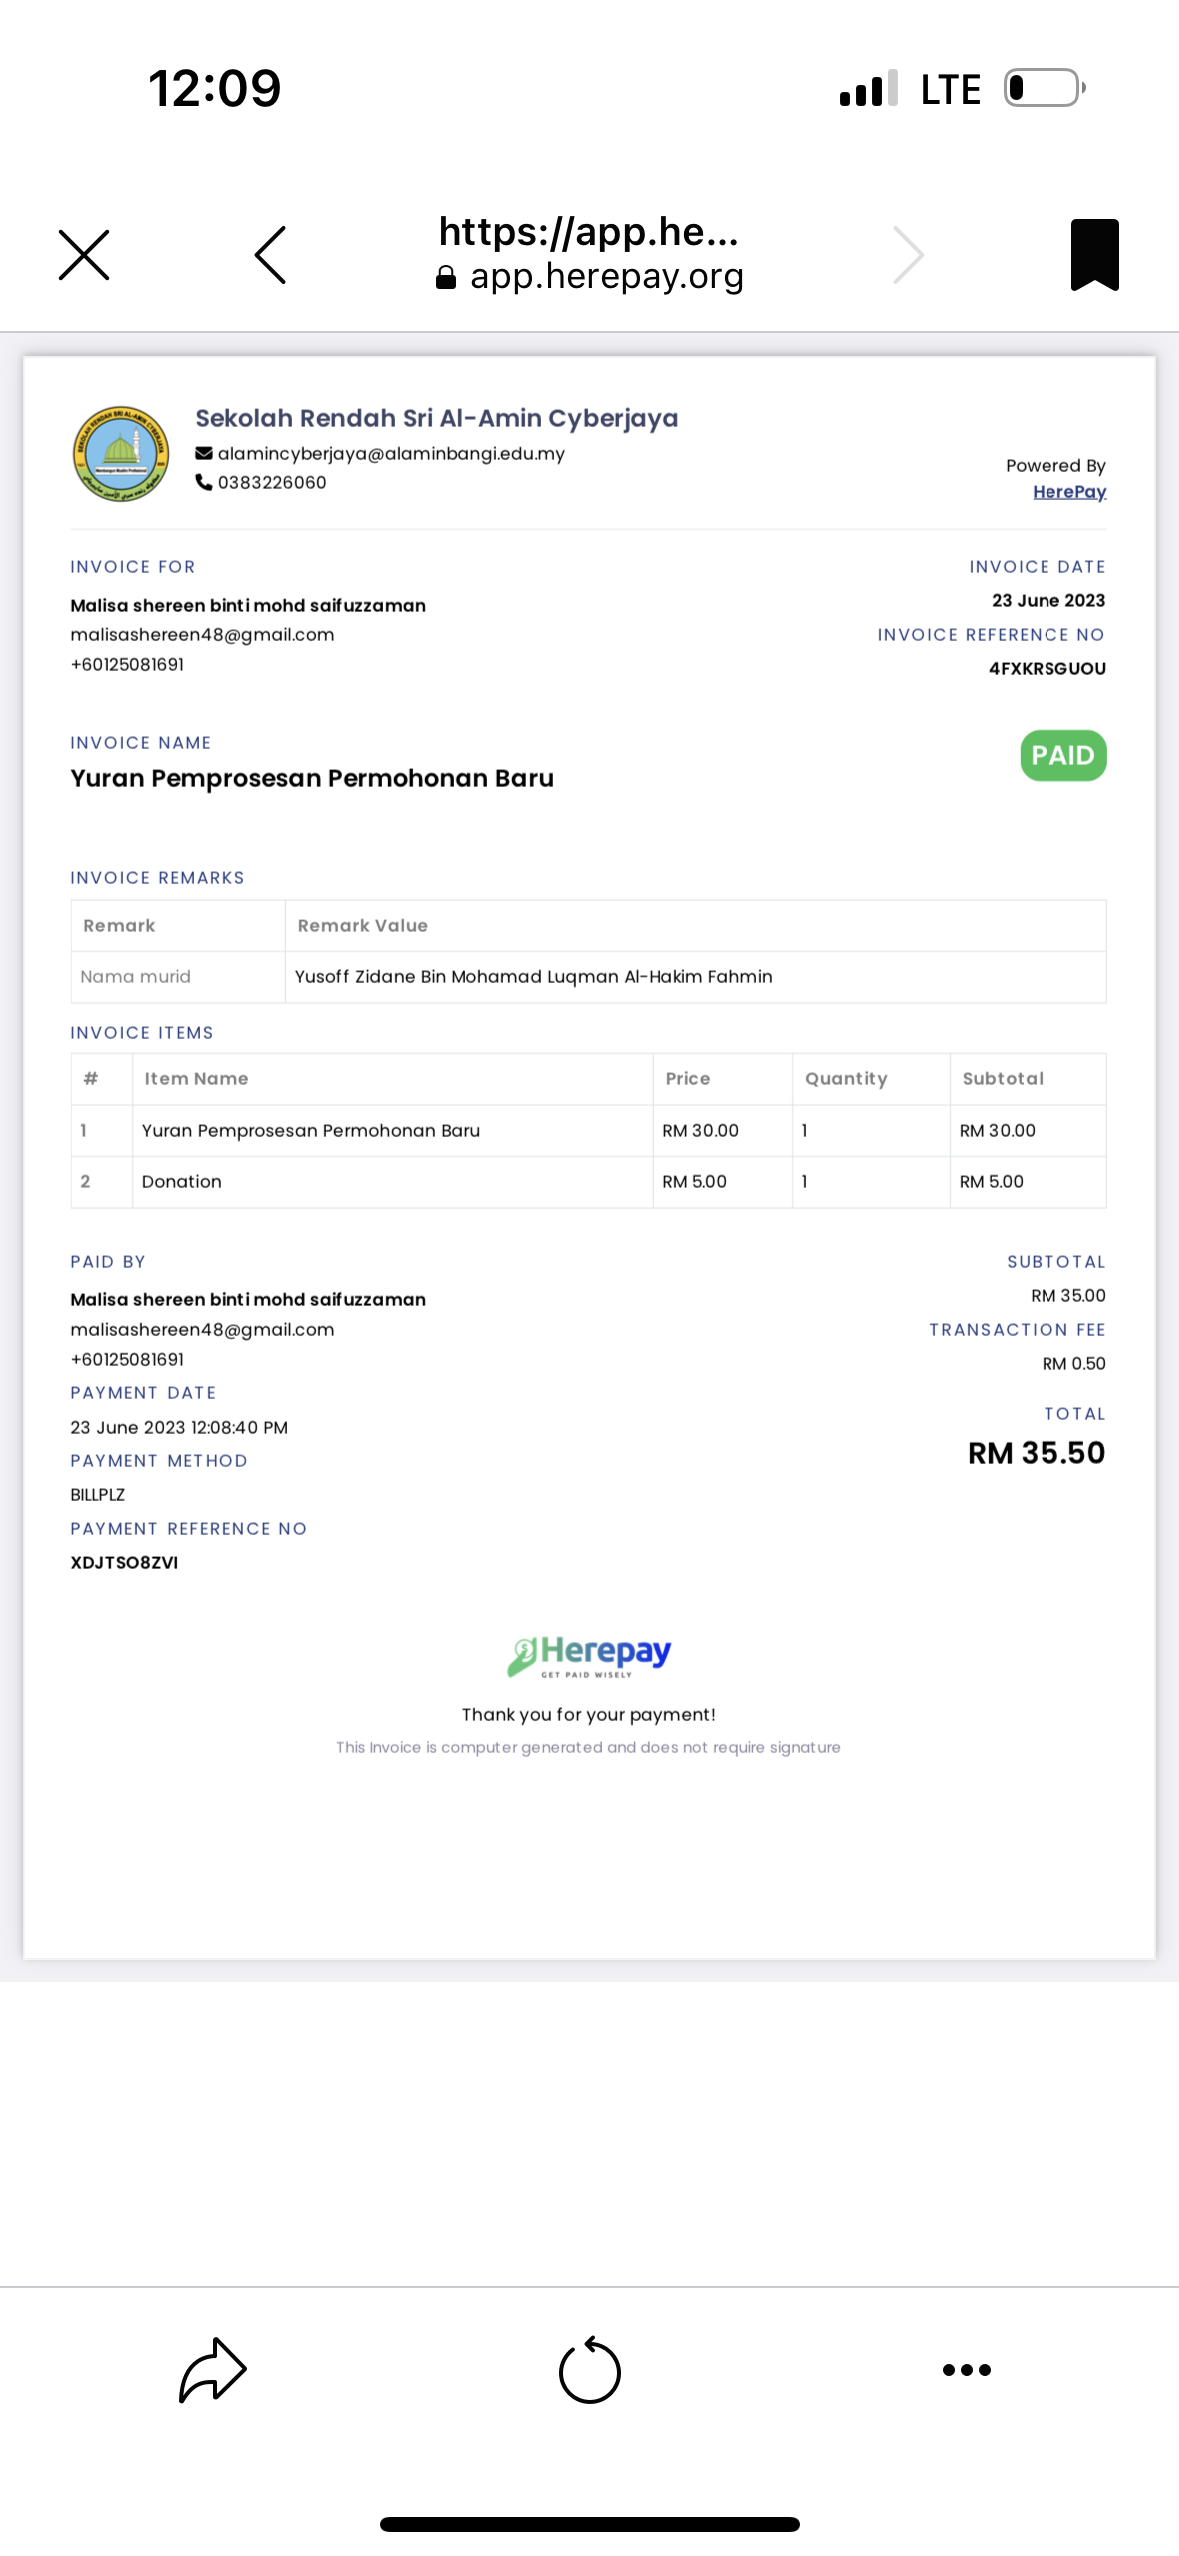Viewport: 1179px width, 2556px height.
Task: Tap the share arrow icon
Action: point(212,2370)
